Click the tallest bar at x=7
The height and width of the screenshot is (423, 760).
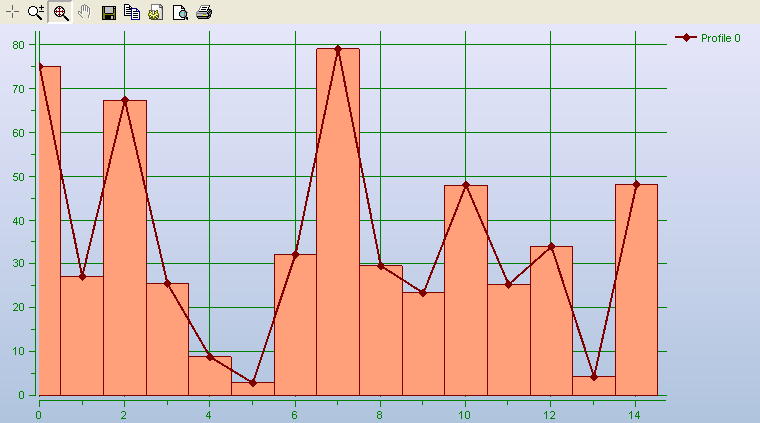tap(338, 220)
